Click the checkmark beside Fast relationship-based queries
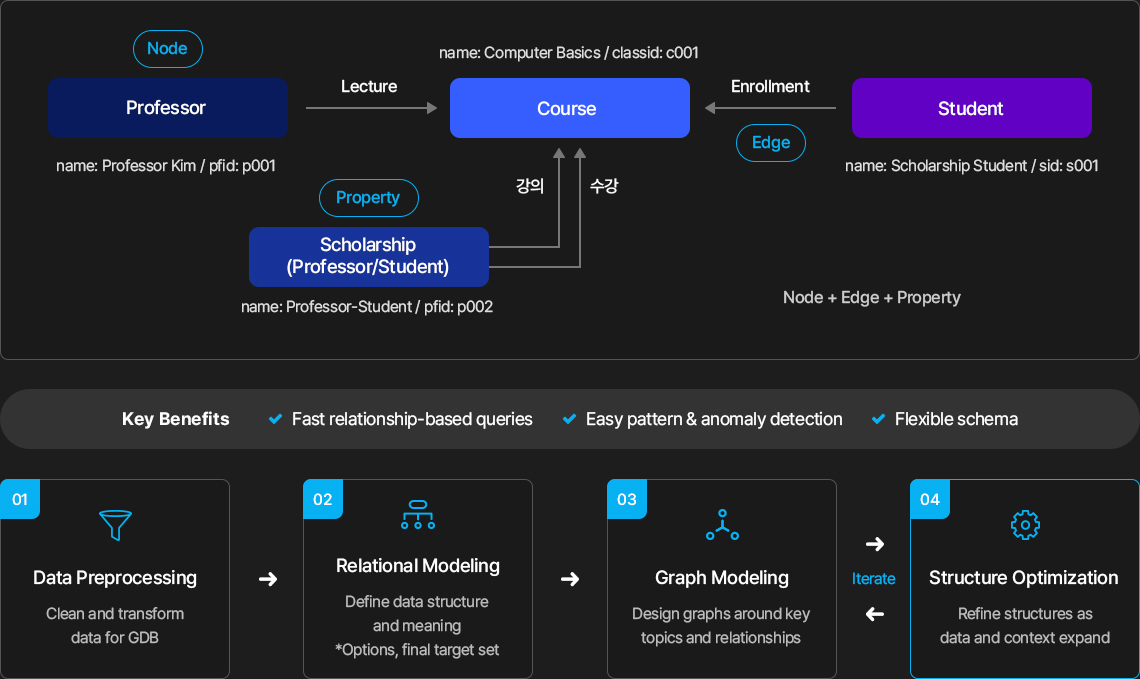The width and height of the screenshot is (1140, 679). coord(275,419)
